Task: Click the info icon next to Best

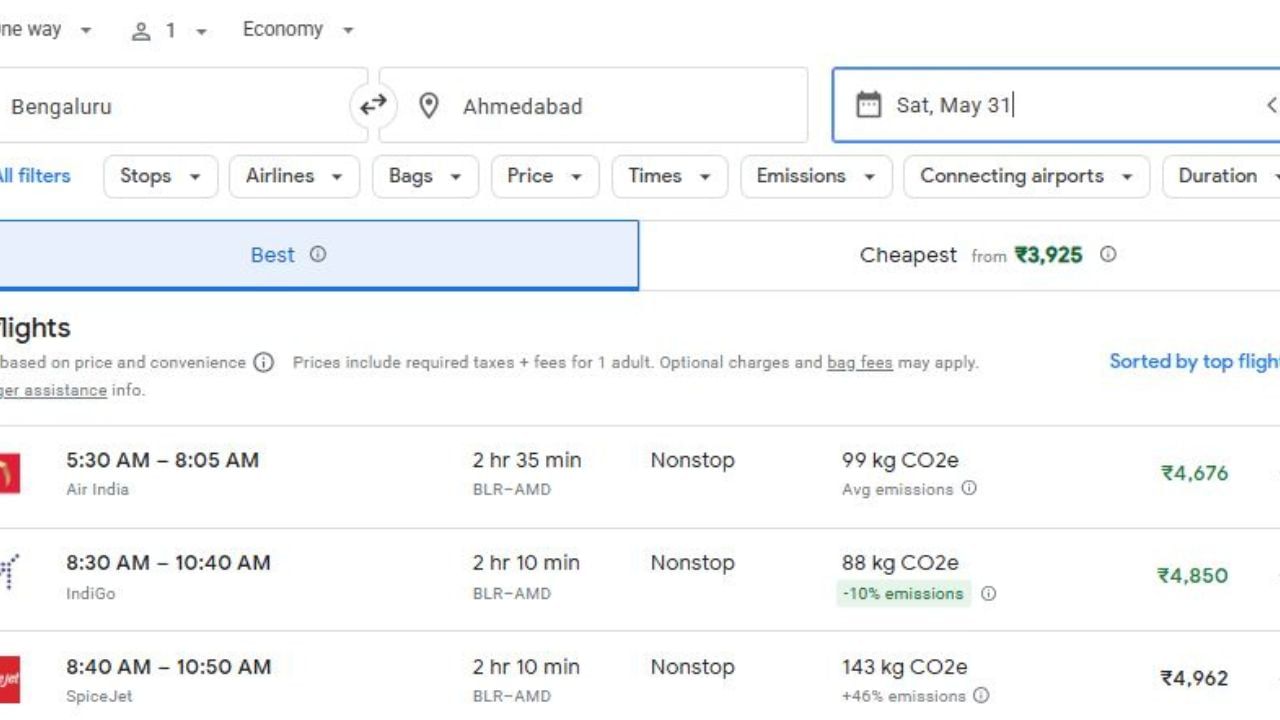Action: pyautogui.click(x=318, y=254)
